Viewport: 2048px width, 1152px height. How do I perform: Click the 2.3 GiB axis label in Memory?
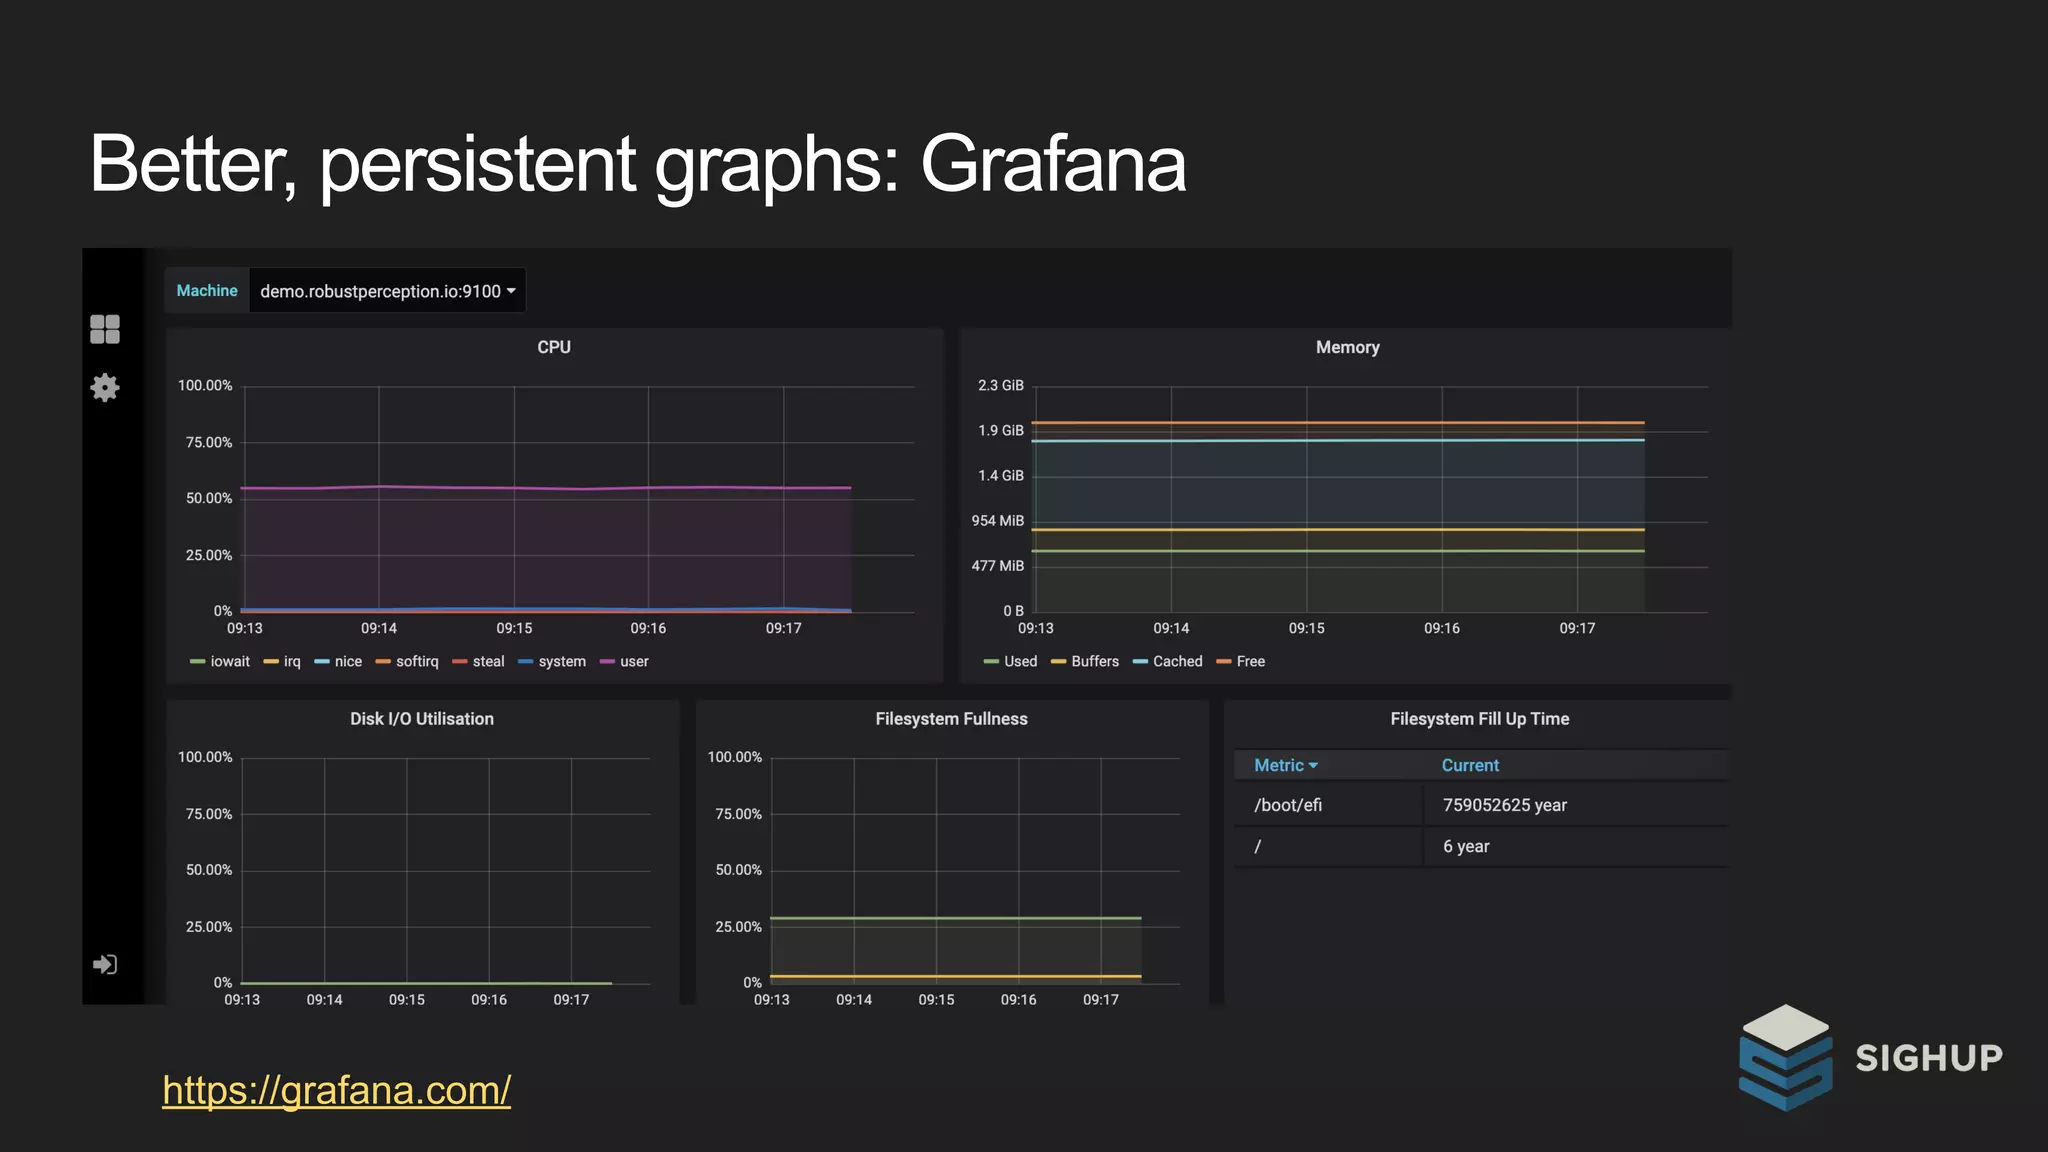coord(1000,385)
